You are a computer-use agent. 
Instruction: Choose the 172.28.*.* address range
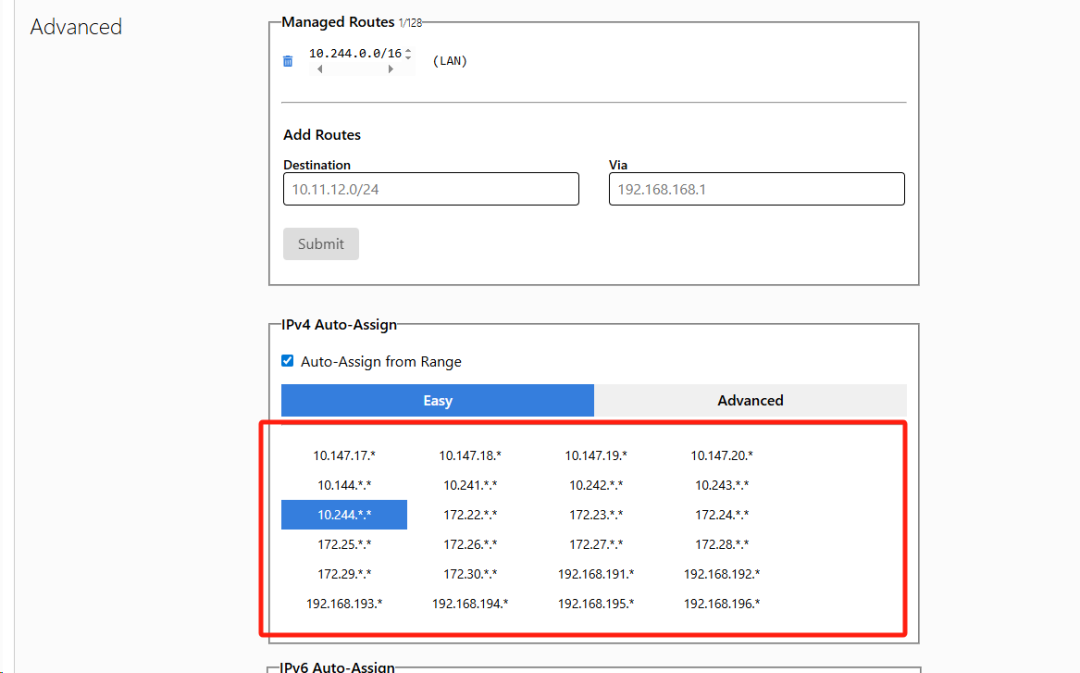coord(721,545)
